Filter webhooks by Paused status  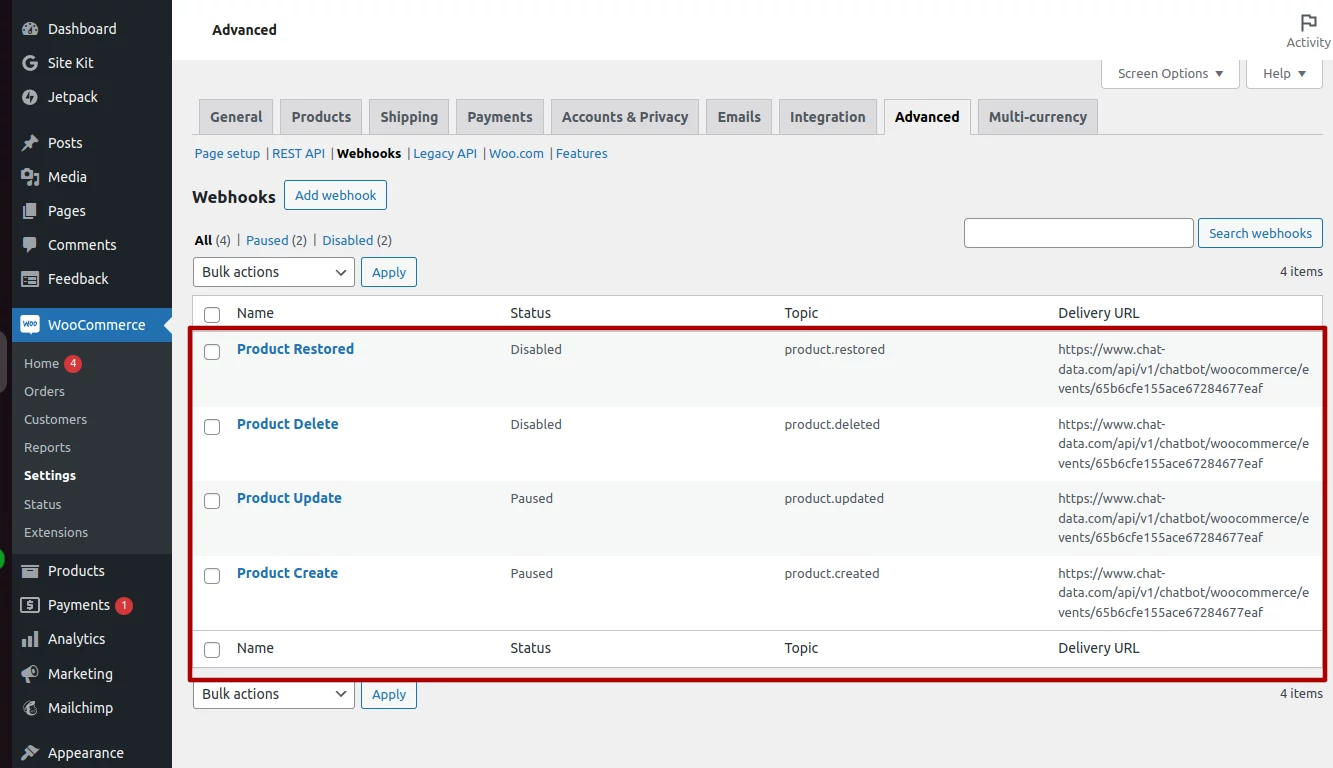[267, 240]
